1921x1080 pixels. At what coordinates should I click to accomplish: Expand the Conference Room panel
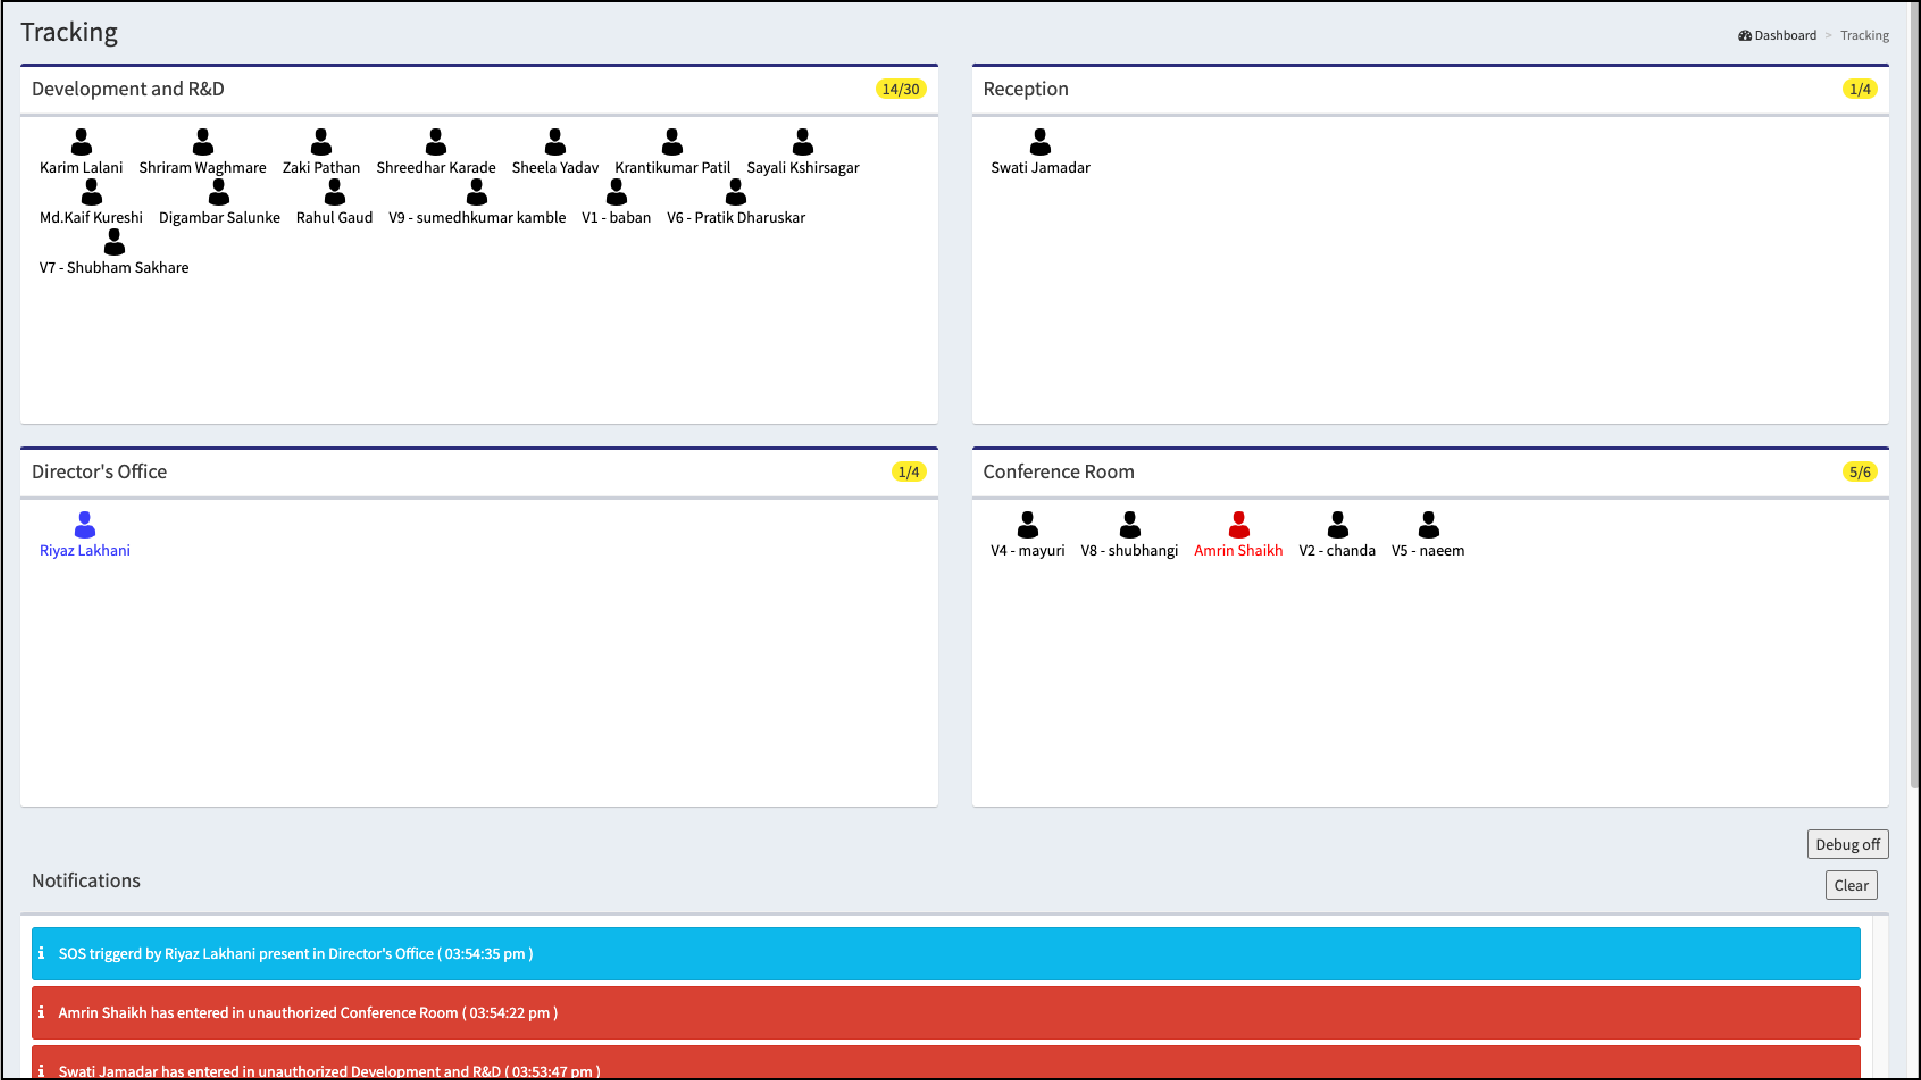(1059, 472)
